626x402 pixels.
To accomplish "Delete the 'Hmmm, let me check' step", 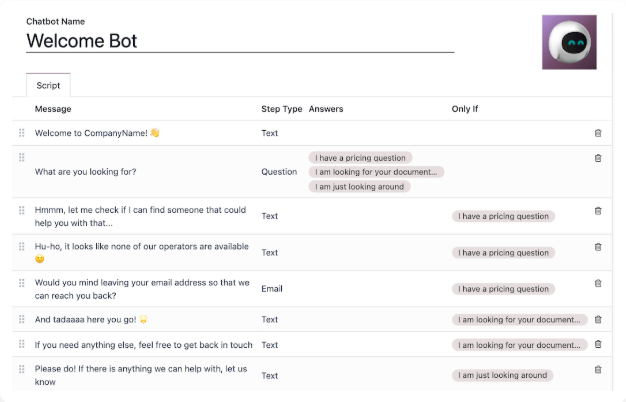I will pyautogui.click(x=598, y=210).
